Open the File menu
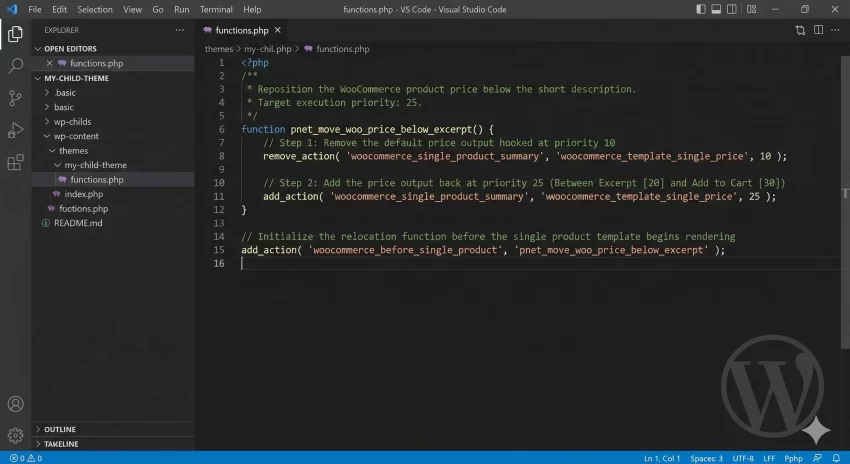 35,9
